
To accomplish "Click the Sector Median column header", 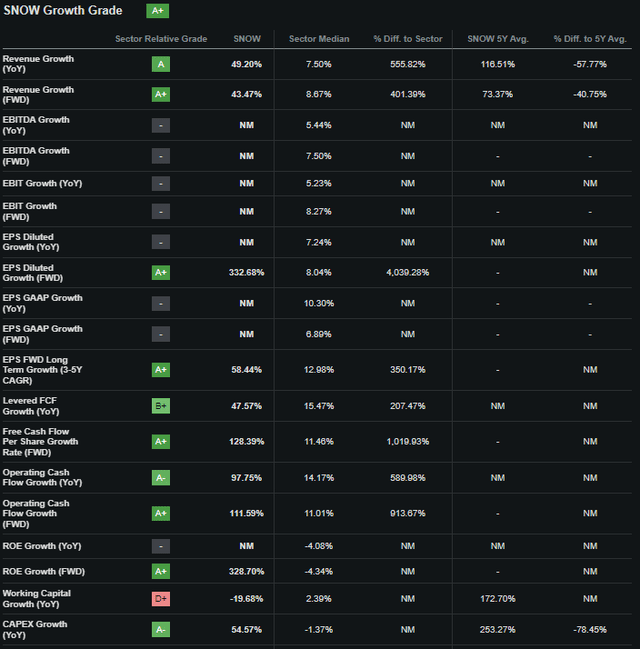I will [x=319, y=39].
